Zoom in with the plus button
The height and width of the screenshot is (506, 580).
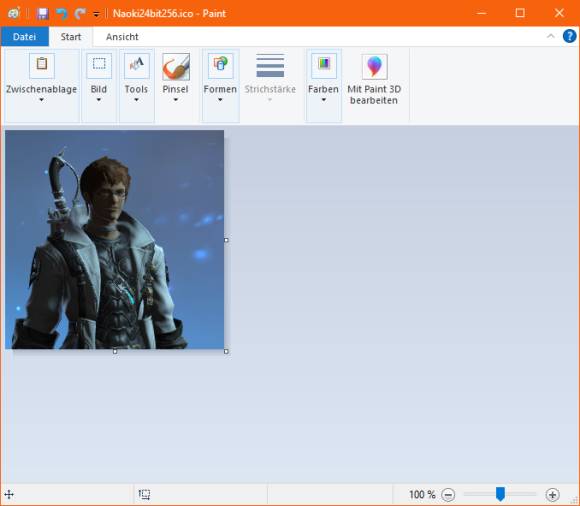[552, 495]
